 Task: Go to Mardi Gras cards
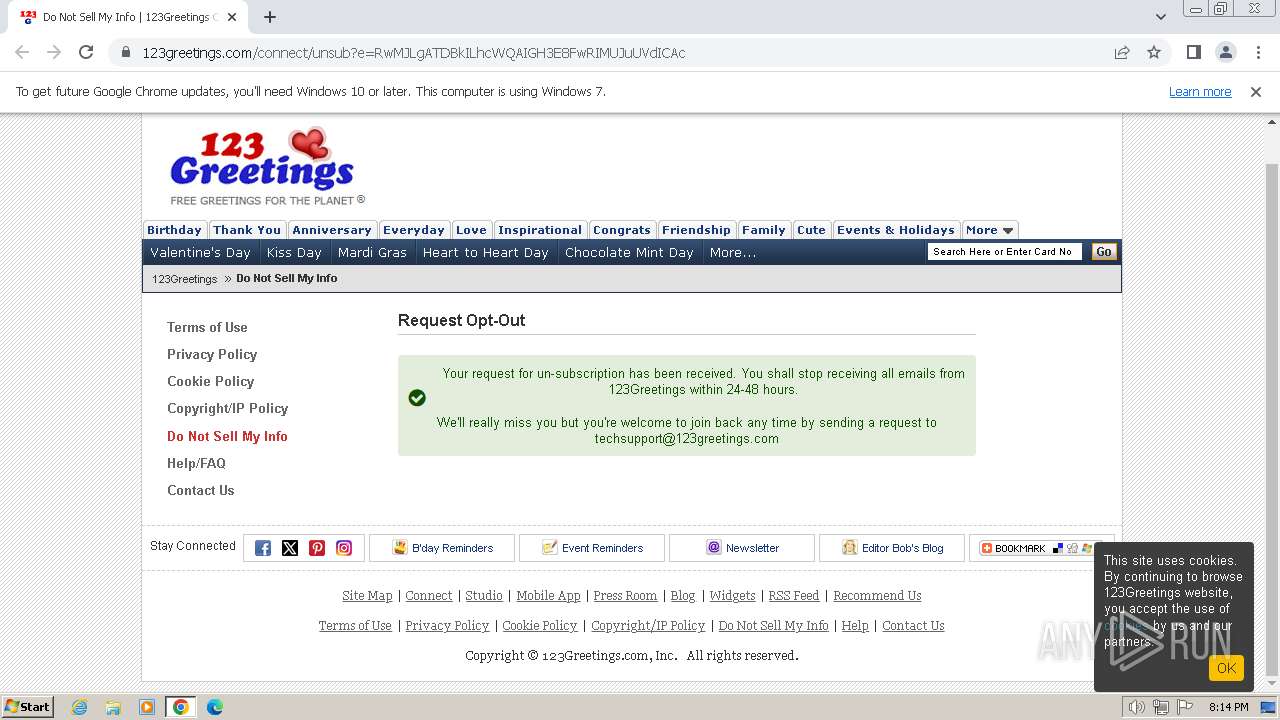(x=372, y=253)
